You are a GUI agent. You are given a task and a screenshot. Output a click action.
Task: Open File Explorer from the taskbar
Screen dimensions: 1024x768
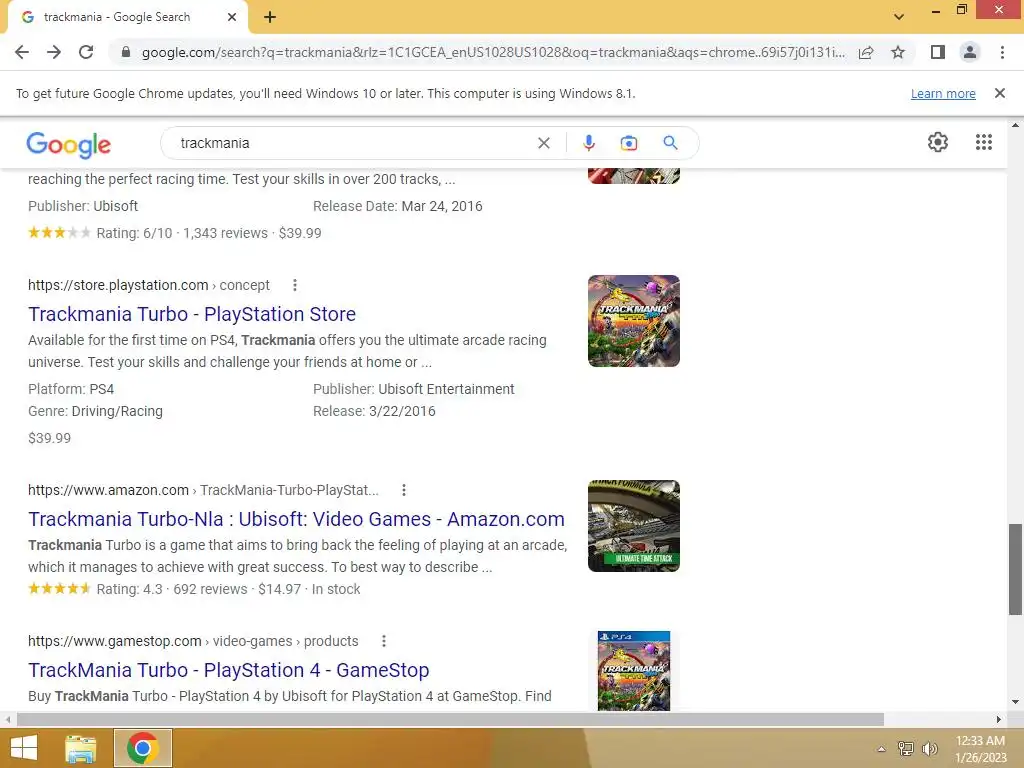[81, 748]
